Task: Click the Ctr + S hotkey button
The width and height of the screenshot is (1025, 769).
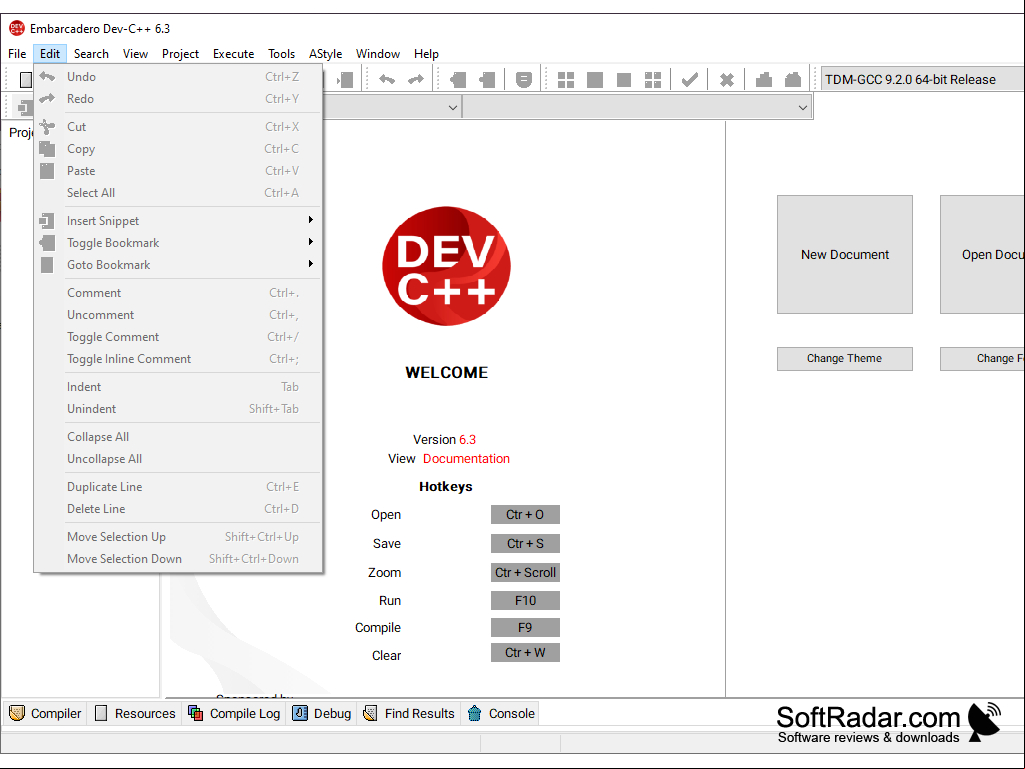Action: click(x=525, y=543)
